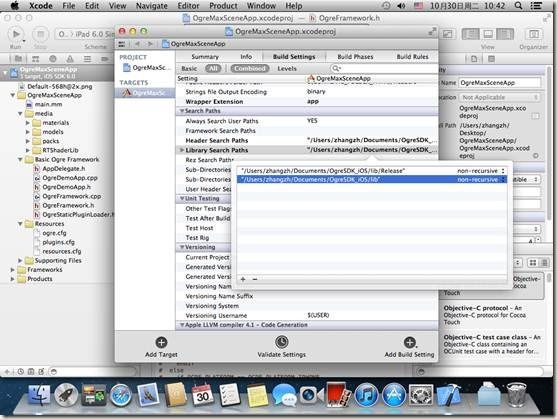This screenshot has height=419, width=557.
Task: Open the Product menu
Action: click(223, 6)
